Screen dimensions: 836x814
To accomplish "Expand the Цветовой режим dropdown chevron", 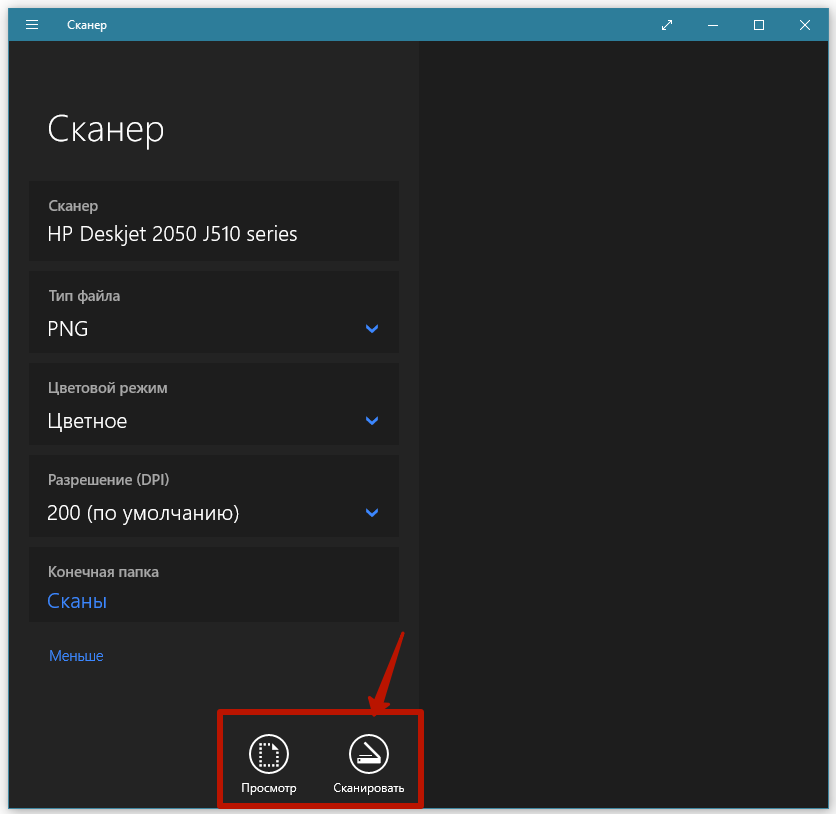I will [372, 421].
